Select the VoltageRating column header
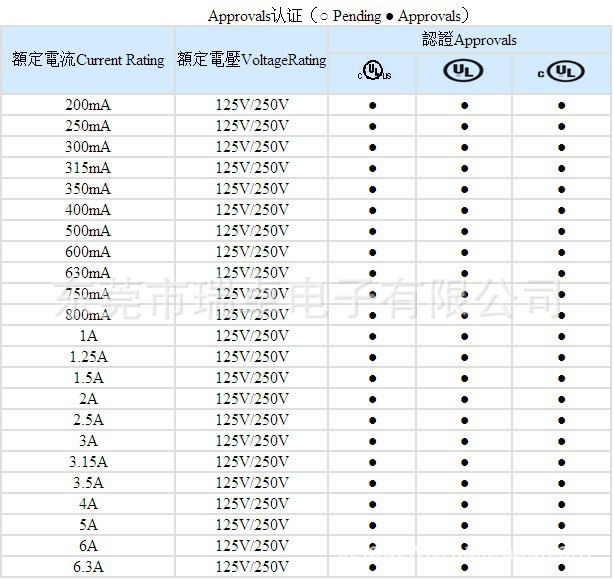The image size is (614, 580). click(x=251, y=60)
